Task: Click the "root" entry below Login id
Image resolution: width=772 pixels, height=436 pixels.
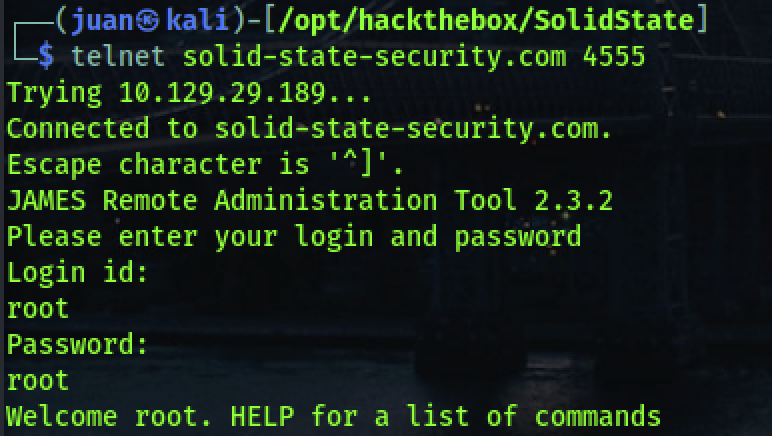Action: (x=38, y=308)
